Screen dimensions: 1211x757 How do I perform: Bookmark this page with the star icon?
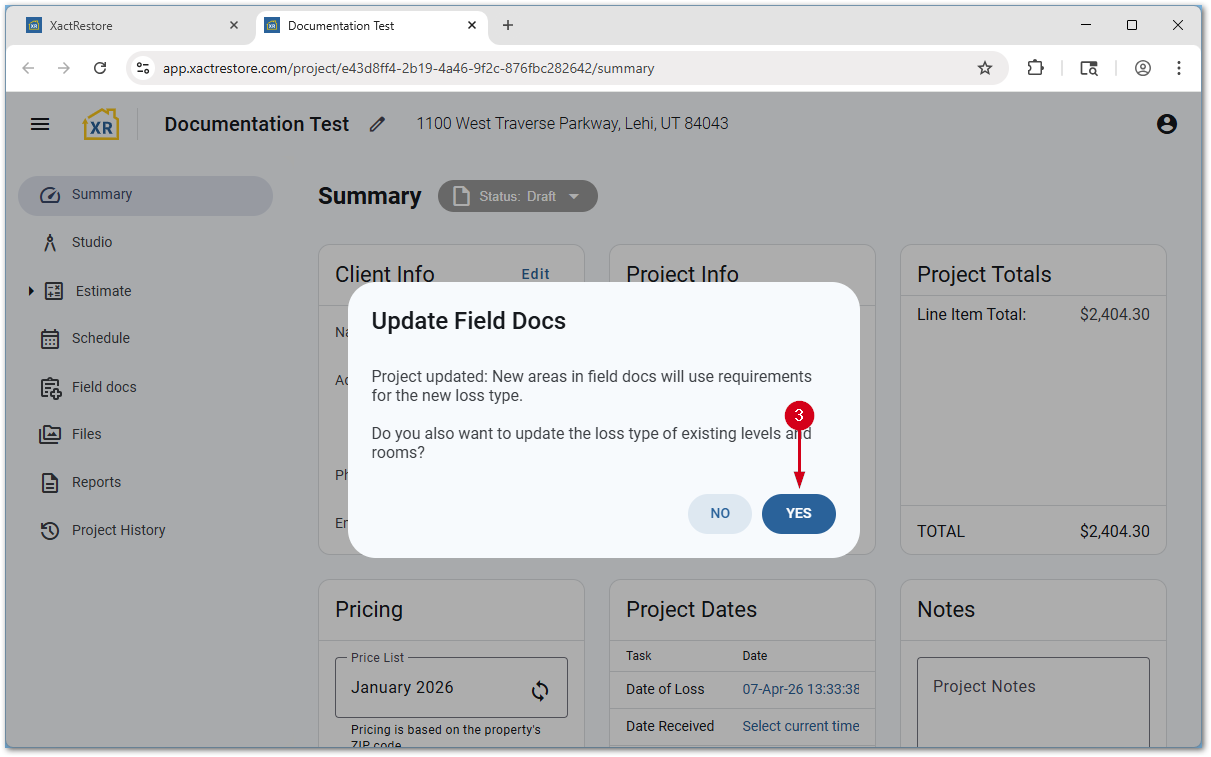[x=985, y=68]
